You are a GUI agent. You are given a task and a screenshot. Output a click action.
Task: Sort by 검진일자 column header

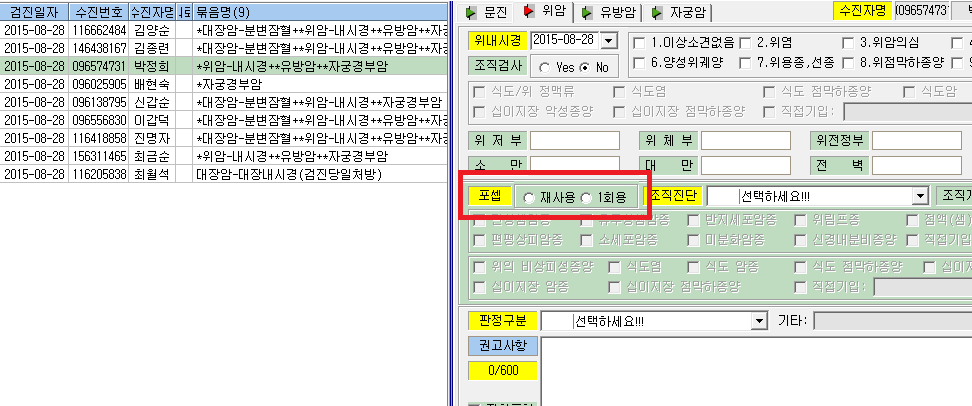[34, 12]
